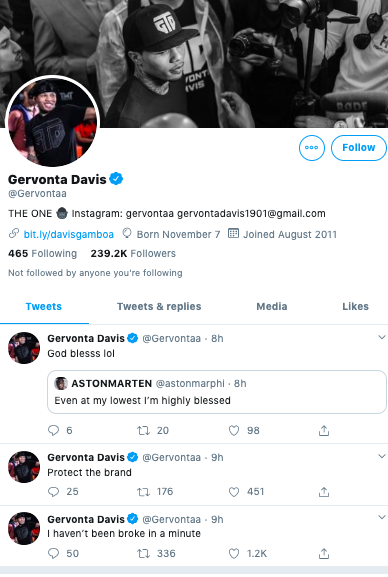
Task: Reply to "I haven't been broke in a minute"
Action: (x=54, y=553)
